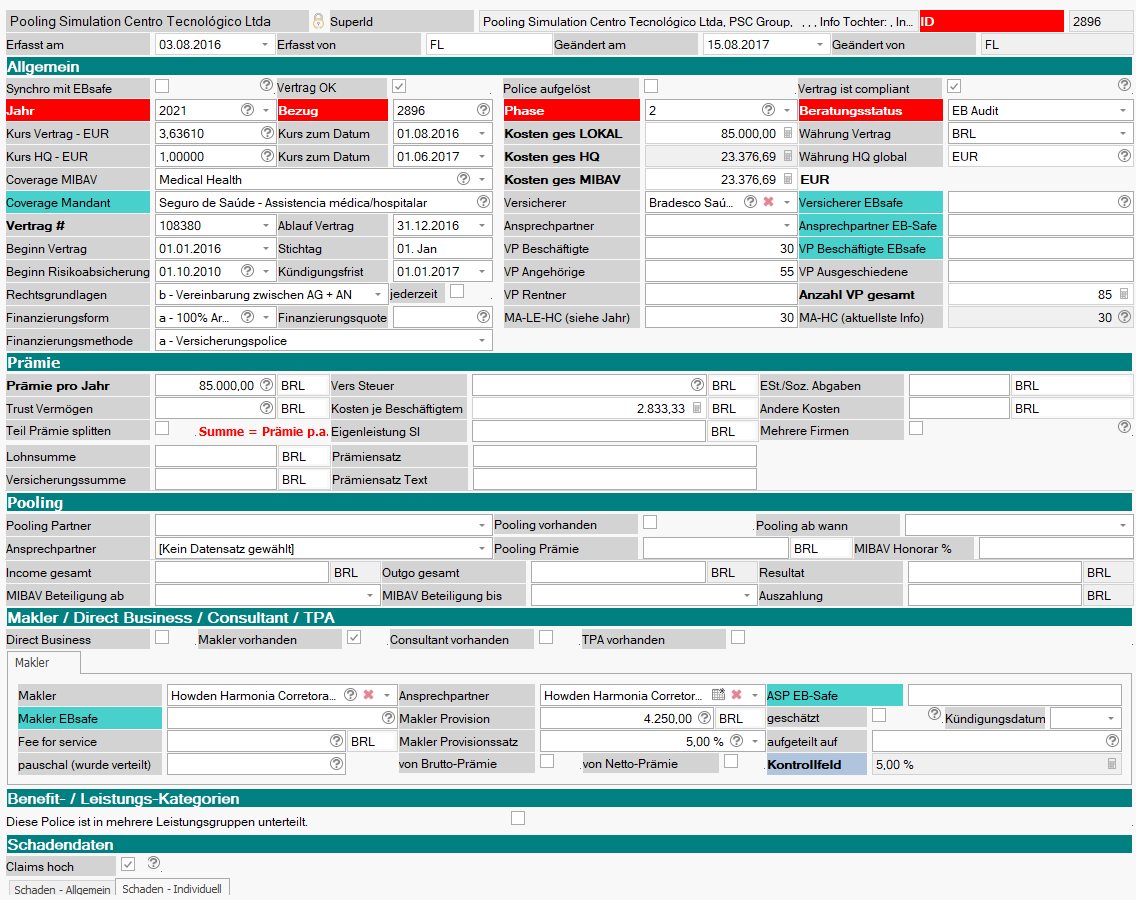Click the VP Rentner input field
Image resolution: width=1136 pixels, height=900 pixels.
pyautogui.click(x=720, y=294)
